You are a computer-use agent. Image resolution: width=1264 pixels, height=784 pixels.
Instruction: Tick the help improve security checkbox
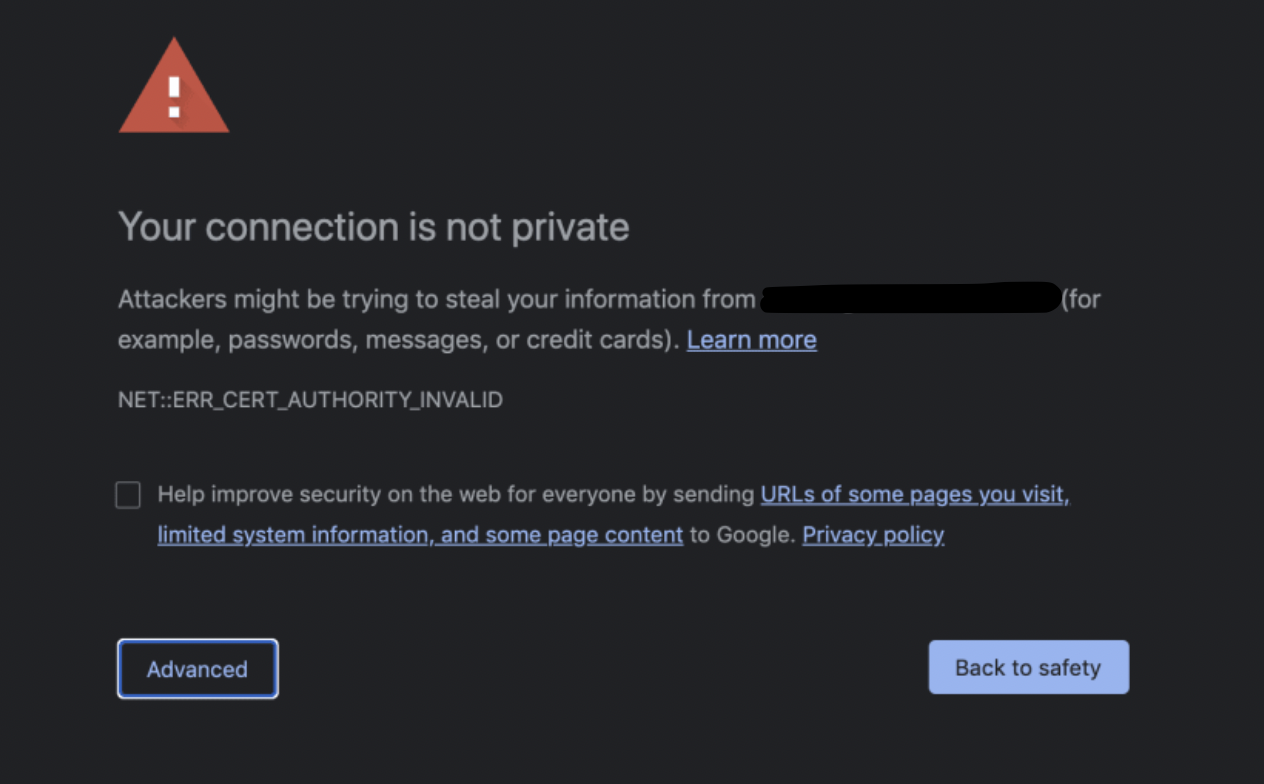(128, 495)
